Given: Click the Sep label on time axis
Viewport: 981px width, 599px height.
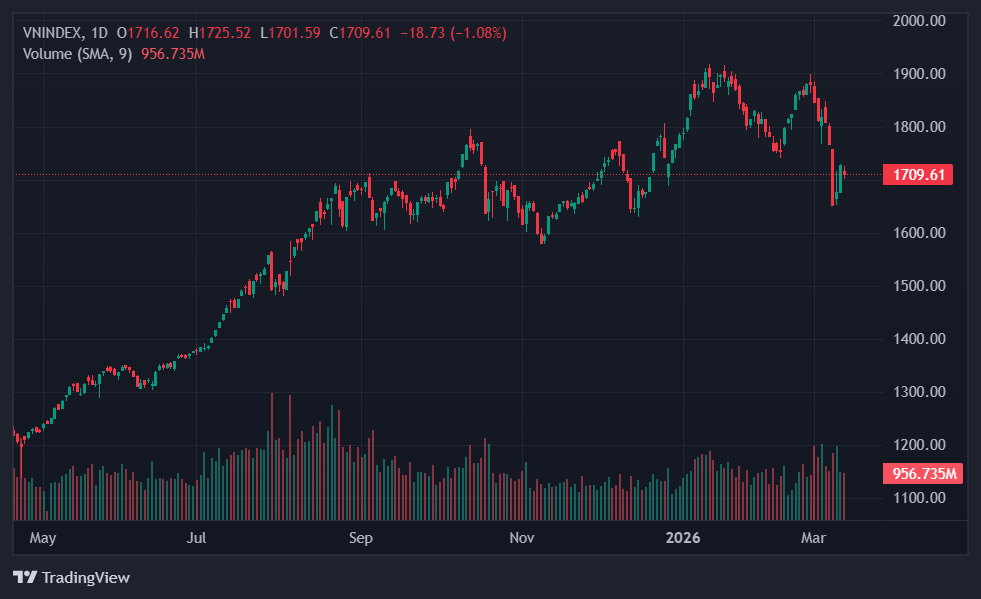Looking at the screenshot, I should [360, 538].
